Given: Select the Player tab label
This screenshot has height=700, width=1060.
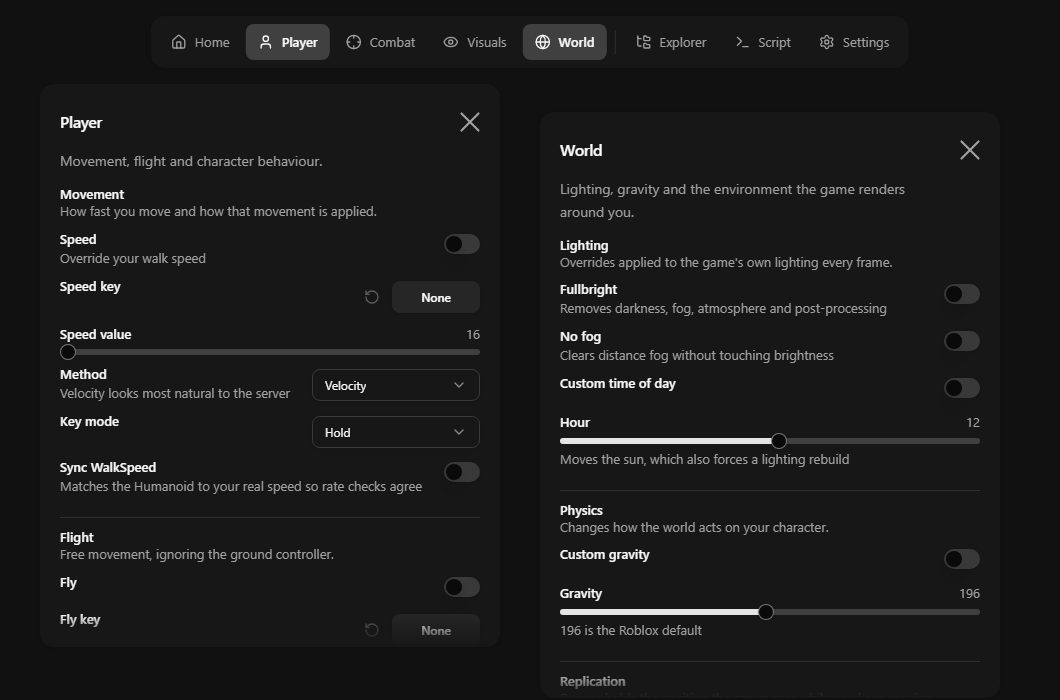Looking at the screenshot, I should click(299, 43).
